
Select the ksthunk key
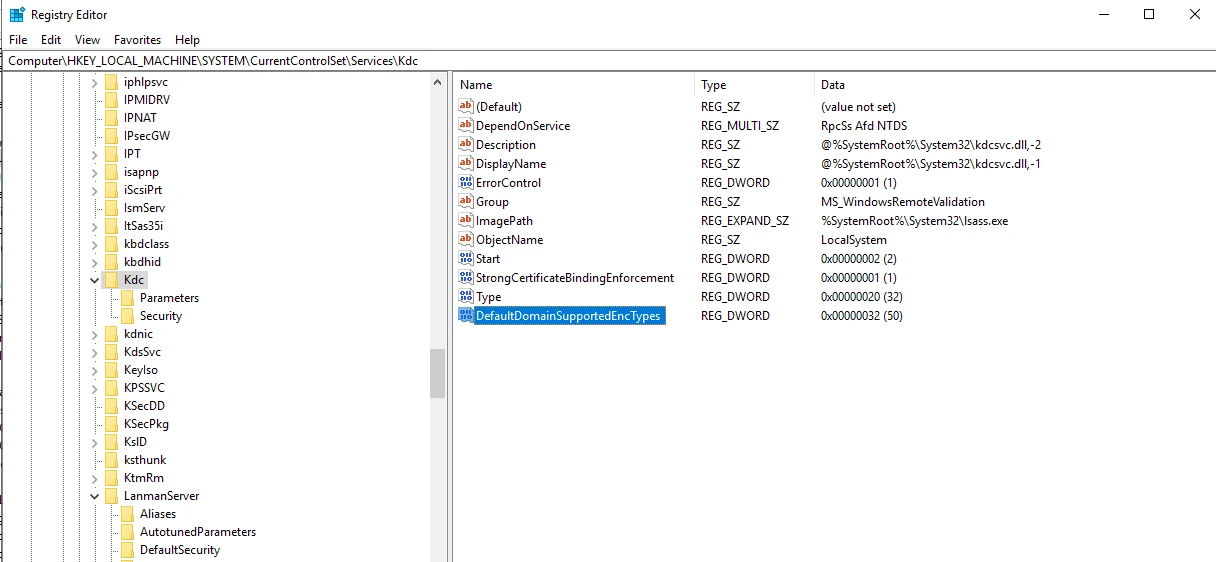(145, 460)
